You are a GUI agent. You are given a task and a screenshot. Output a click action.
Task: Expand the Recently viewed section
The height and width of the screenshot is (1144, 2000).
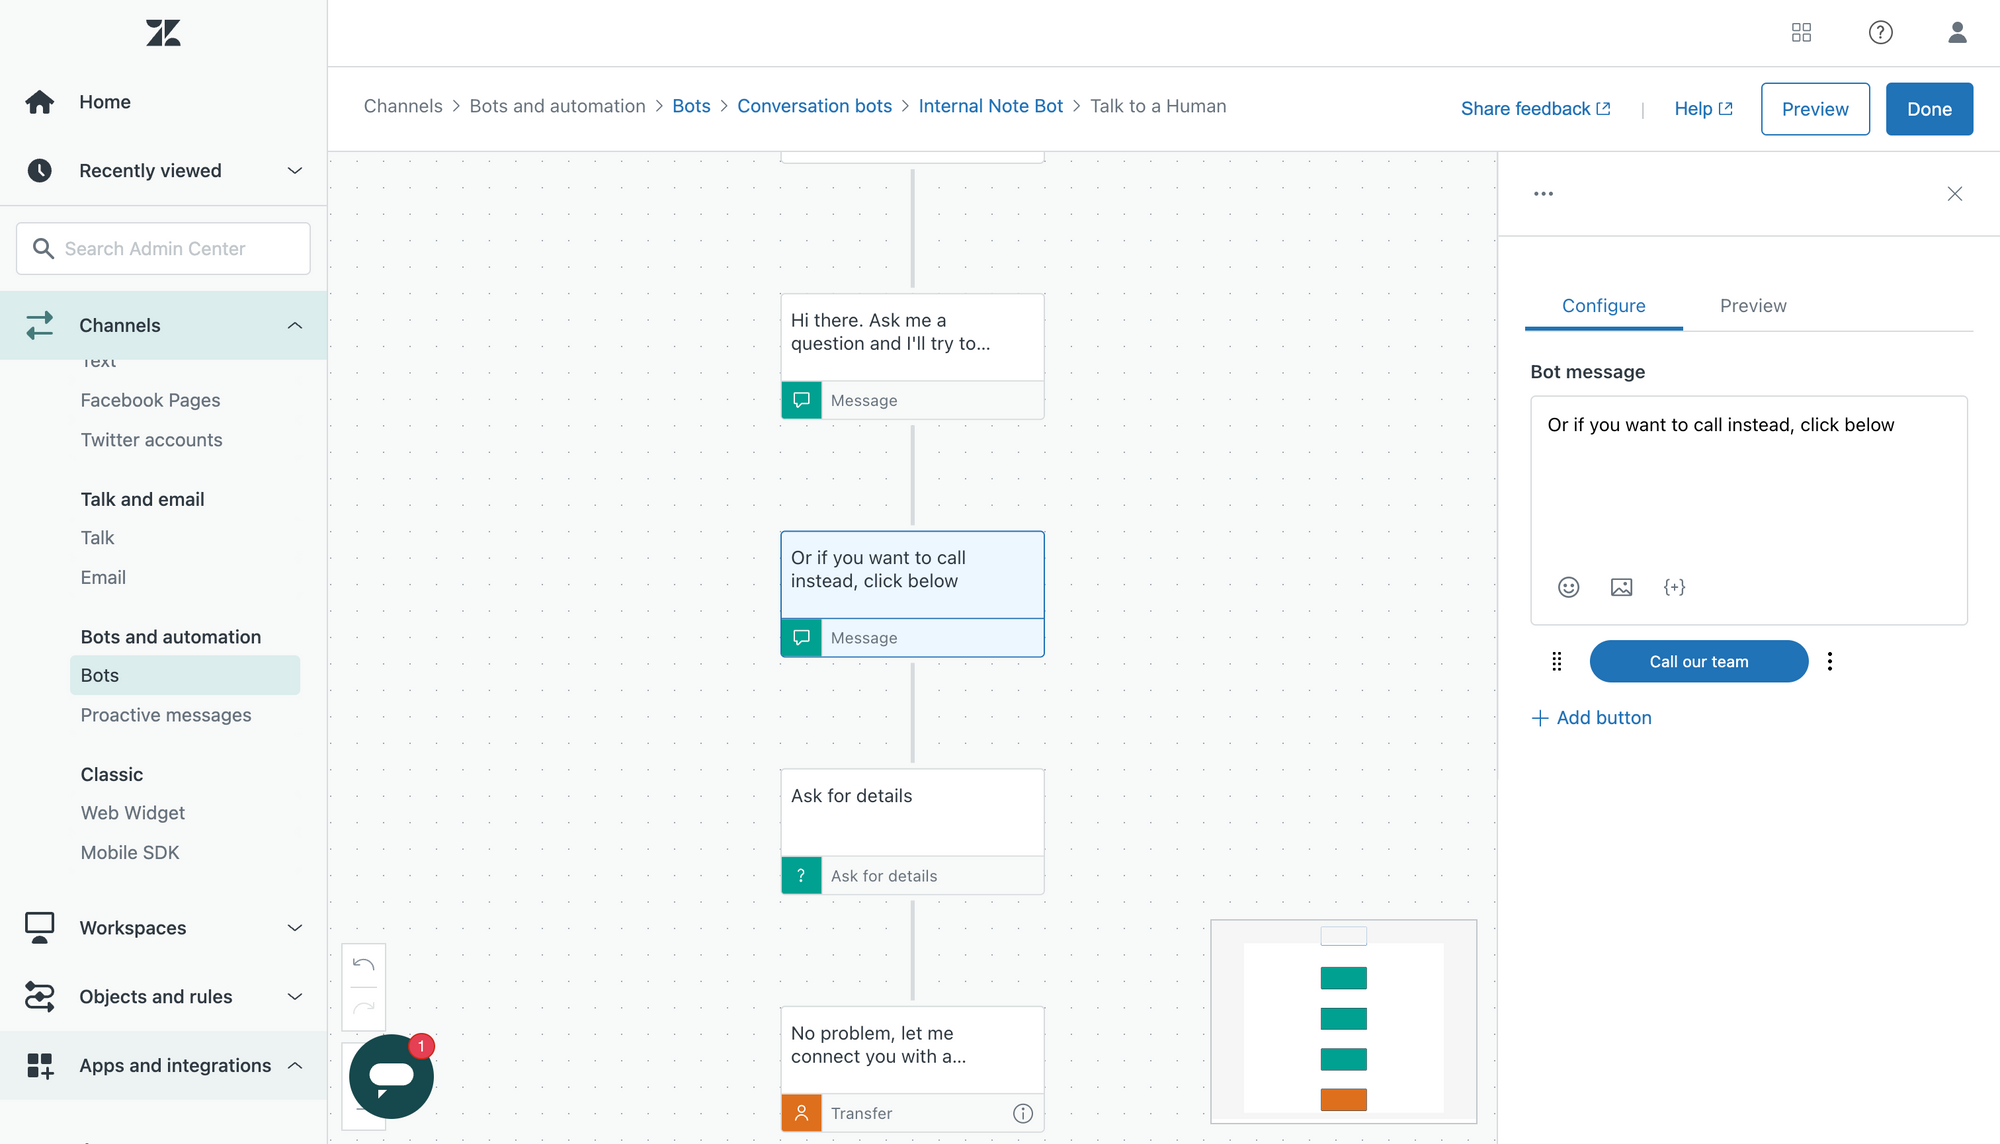coord(294,171)
